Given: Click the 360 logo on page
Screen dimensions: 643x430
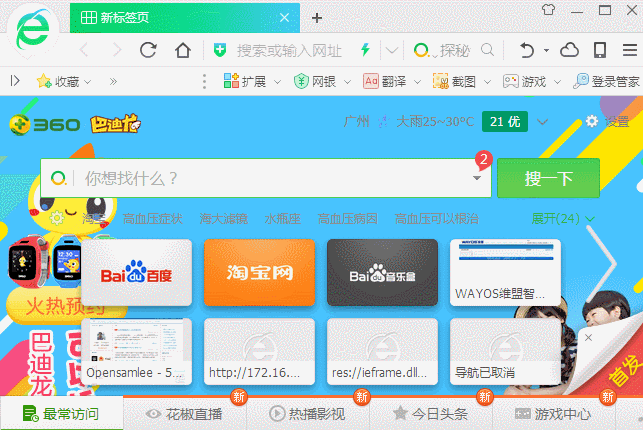Looking at the screenshot, I should pos(44,124).
